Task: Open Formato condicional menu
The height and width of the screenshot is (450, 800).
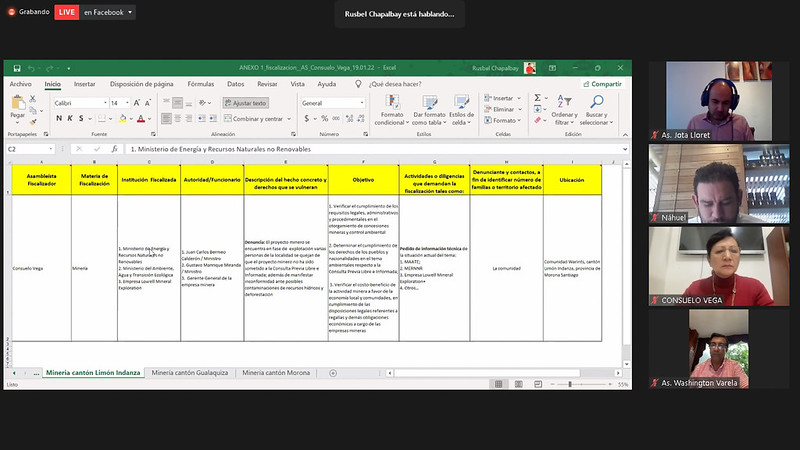Action: [392, 110]
